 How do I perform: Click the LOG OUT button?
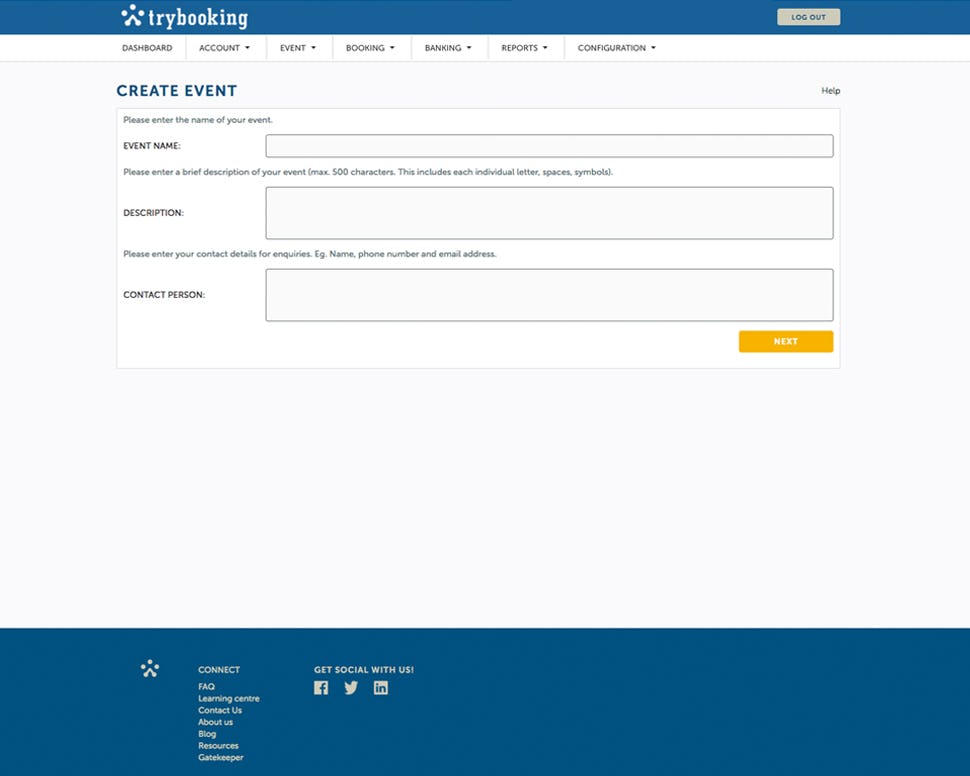808,16
